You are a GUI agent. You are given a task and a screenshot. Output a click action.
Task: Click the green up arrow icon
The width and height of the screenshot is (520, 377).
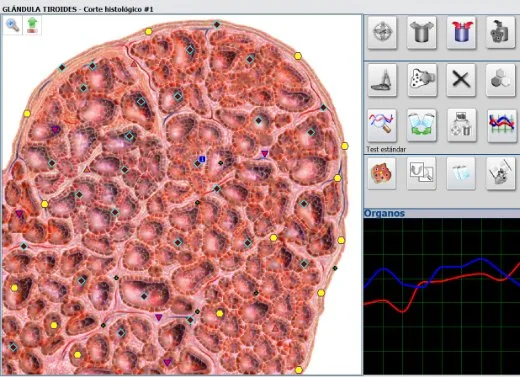pos(32,25)
